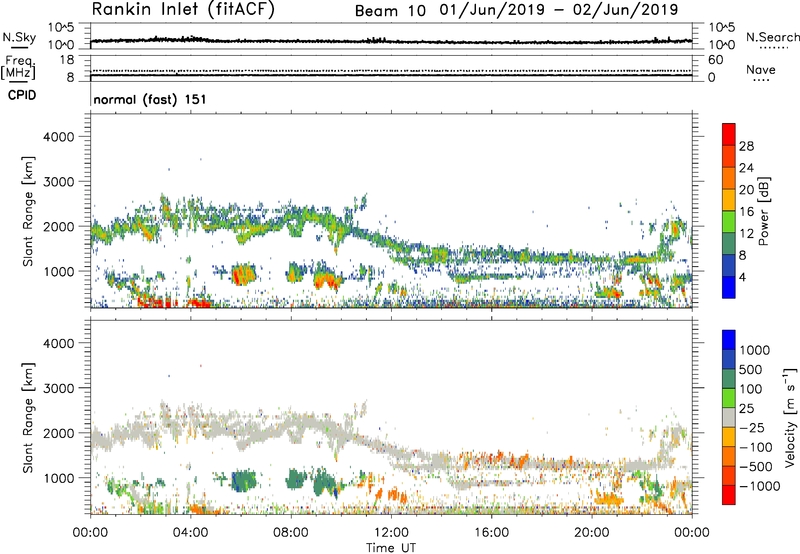Click the gray segment of Velocity colorbar
The height and width of the screenshot is (554, 800).
(729, 417)
